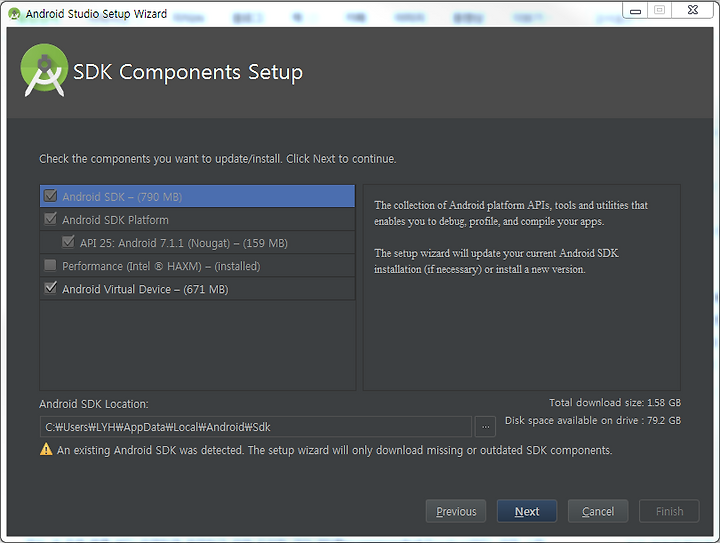Click the Android Studio logo in header

(44, 70)
